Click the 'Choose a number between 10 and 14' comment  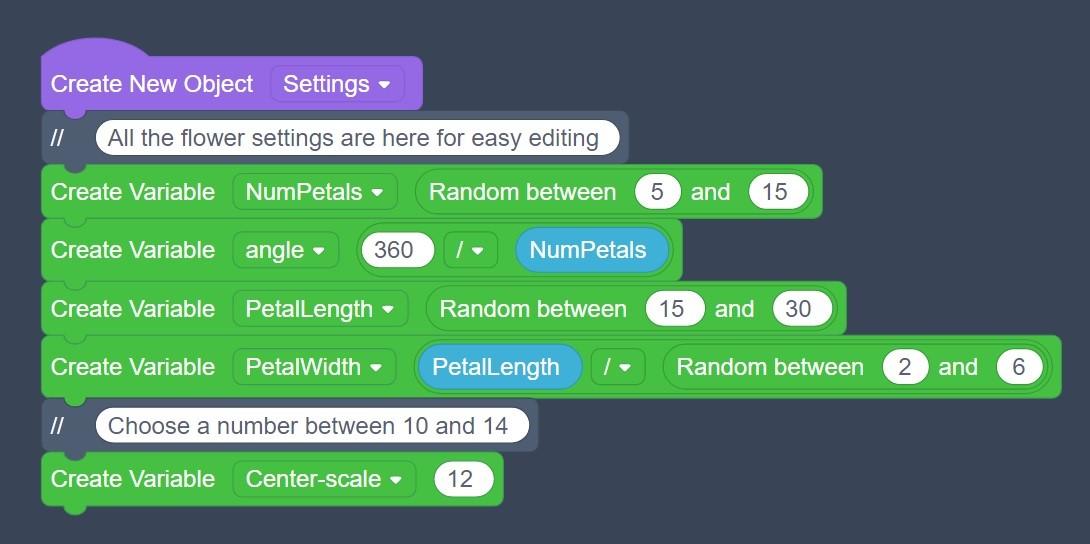click(x=307, y=426)
